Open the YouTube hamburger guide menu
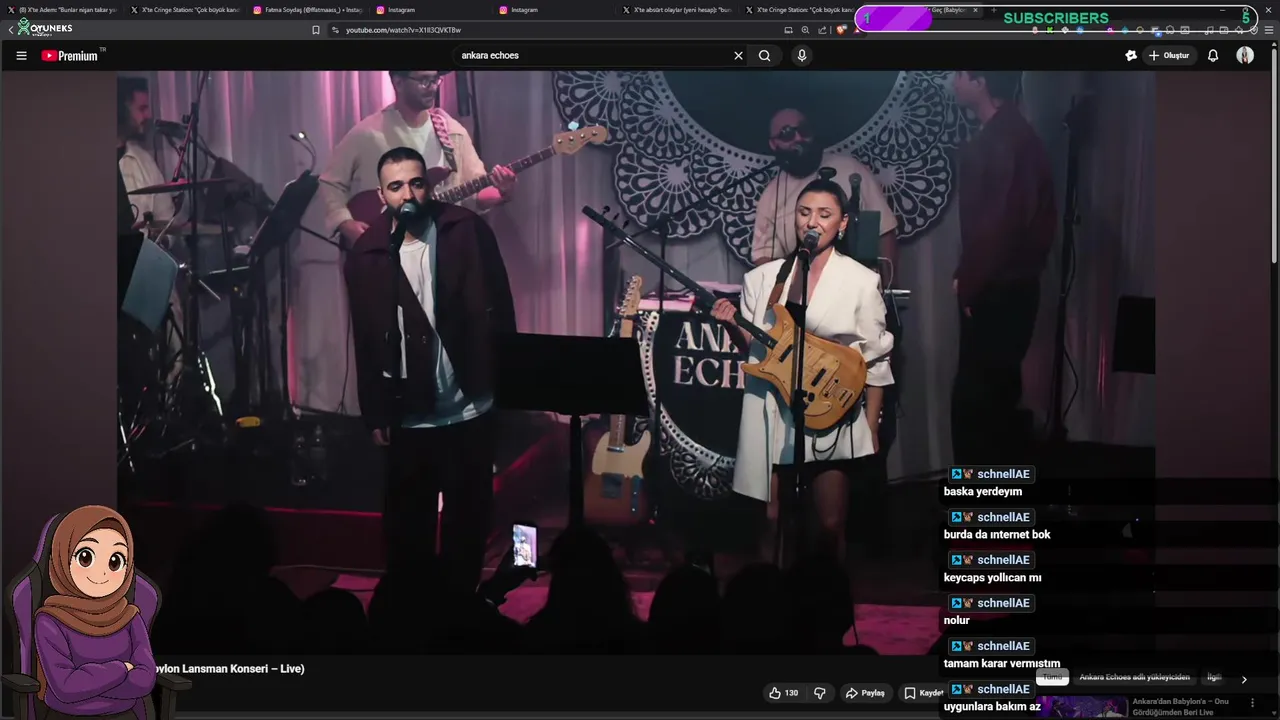Image resolution: width=1280 pixels, height=720 pixels. pyautogui.click(x=21, y=56)
